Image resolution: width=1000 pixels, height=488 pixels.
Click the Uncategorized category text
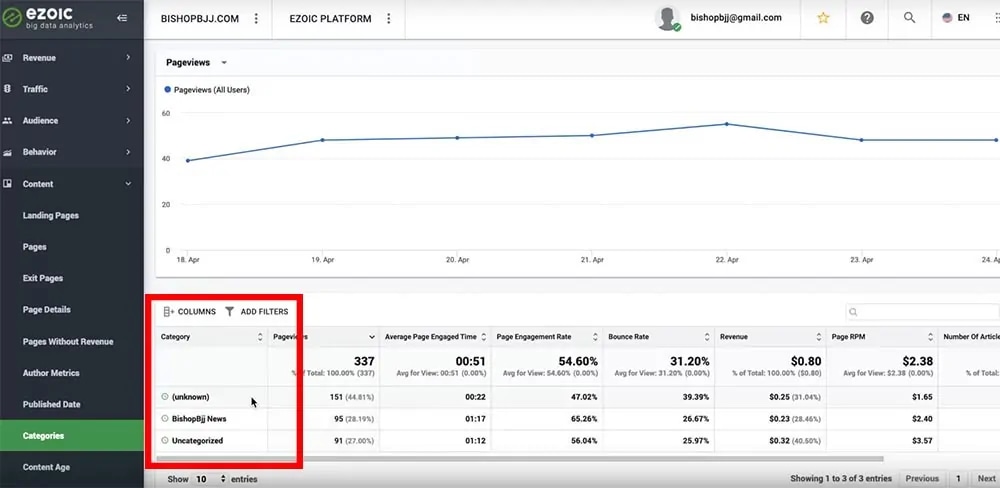(x=197, y=441)
